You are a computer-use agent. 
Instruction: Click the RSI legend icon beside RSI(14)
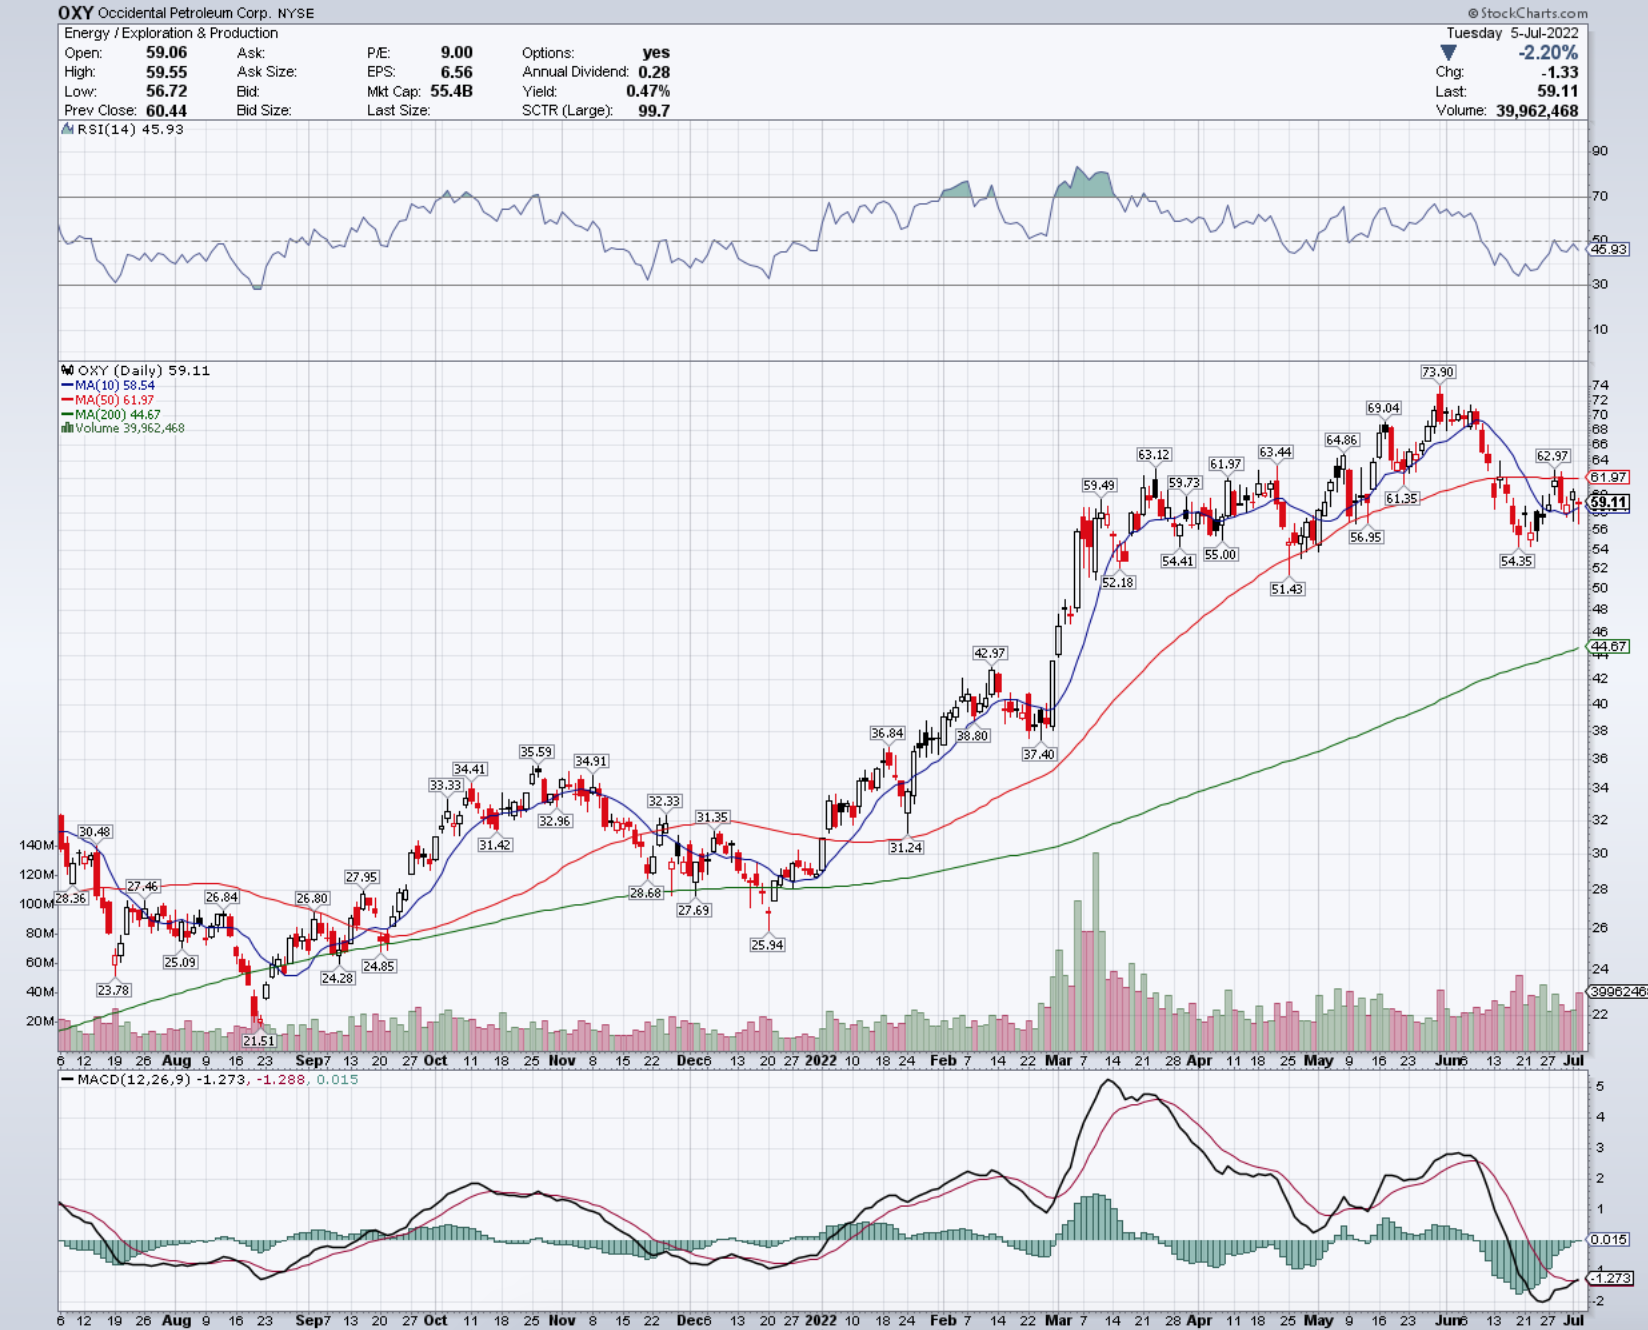[68, 129]
